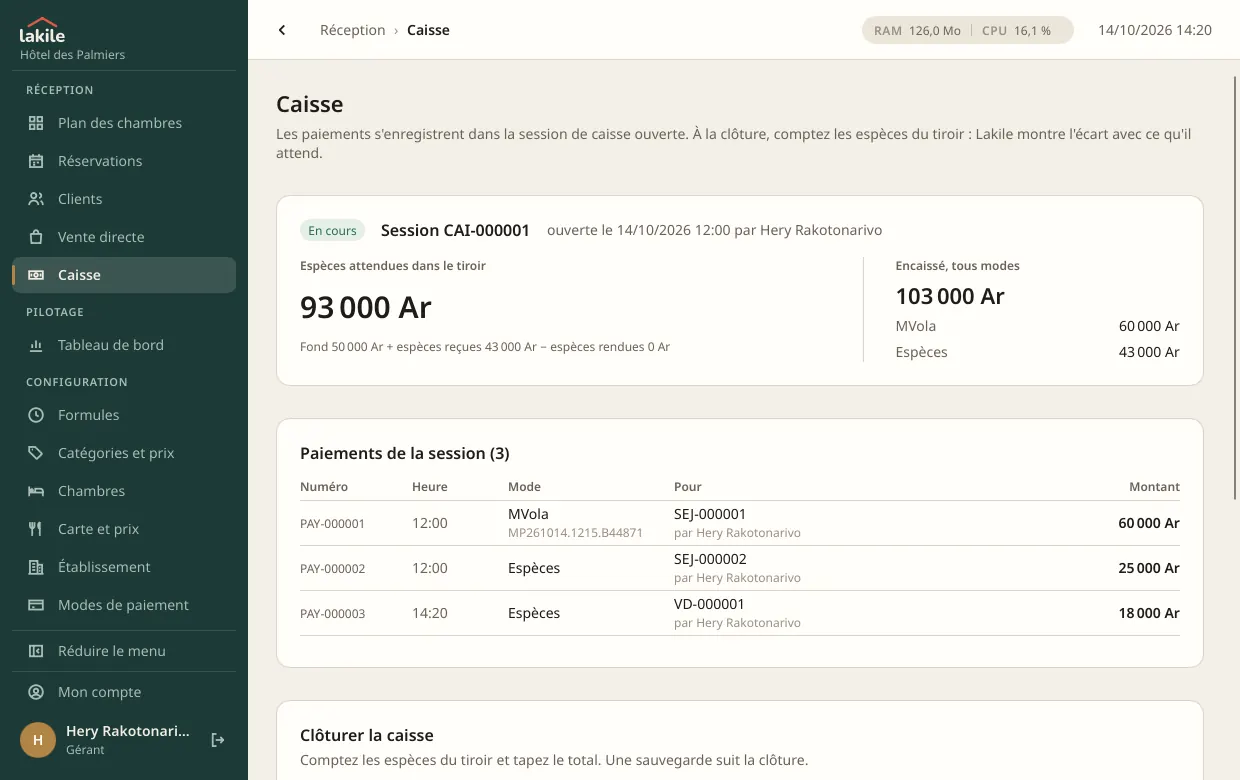
Task: Click the Vente directe shopping bag icon
Action: pos(36,237)
